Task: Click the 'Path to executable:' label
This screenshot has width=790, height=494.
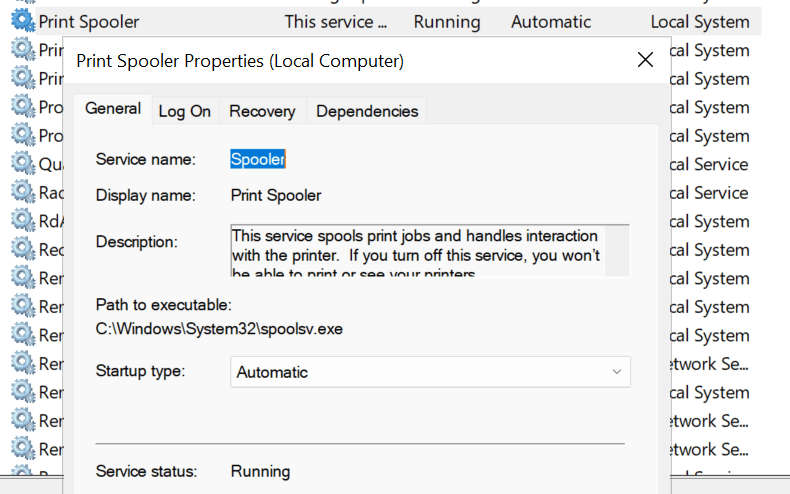Action: click(x=163, y=305)
